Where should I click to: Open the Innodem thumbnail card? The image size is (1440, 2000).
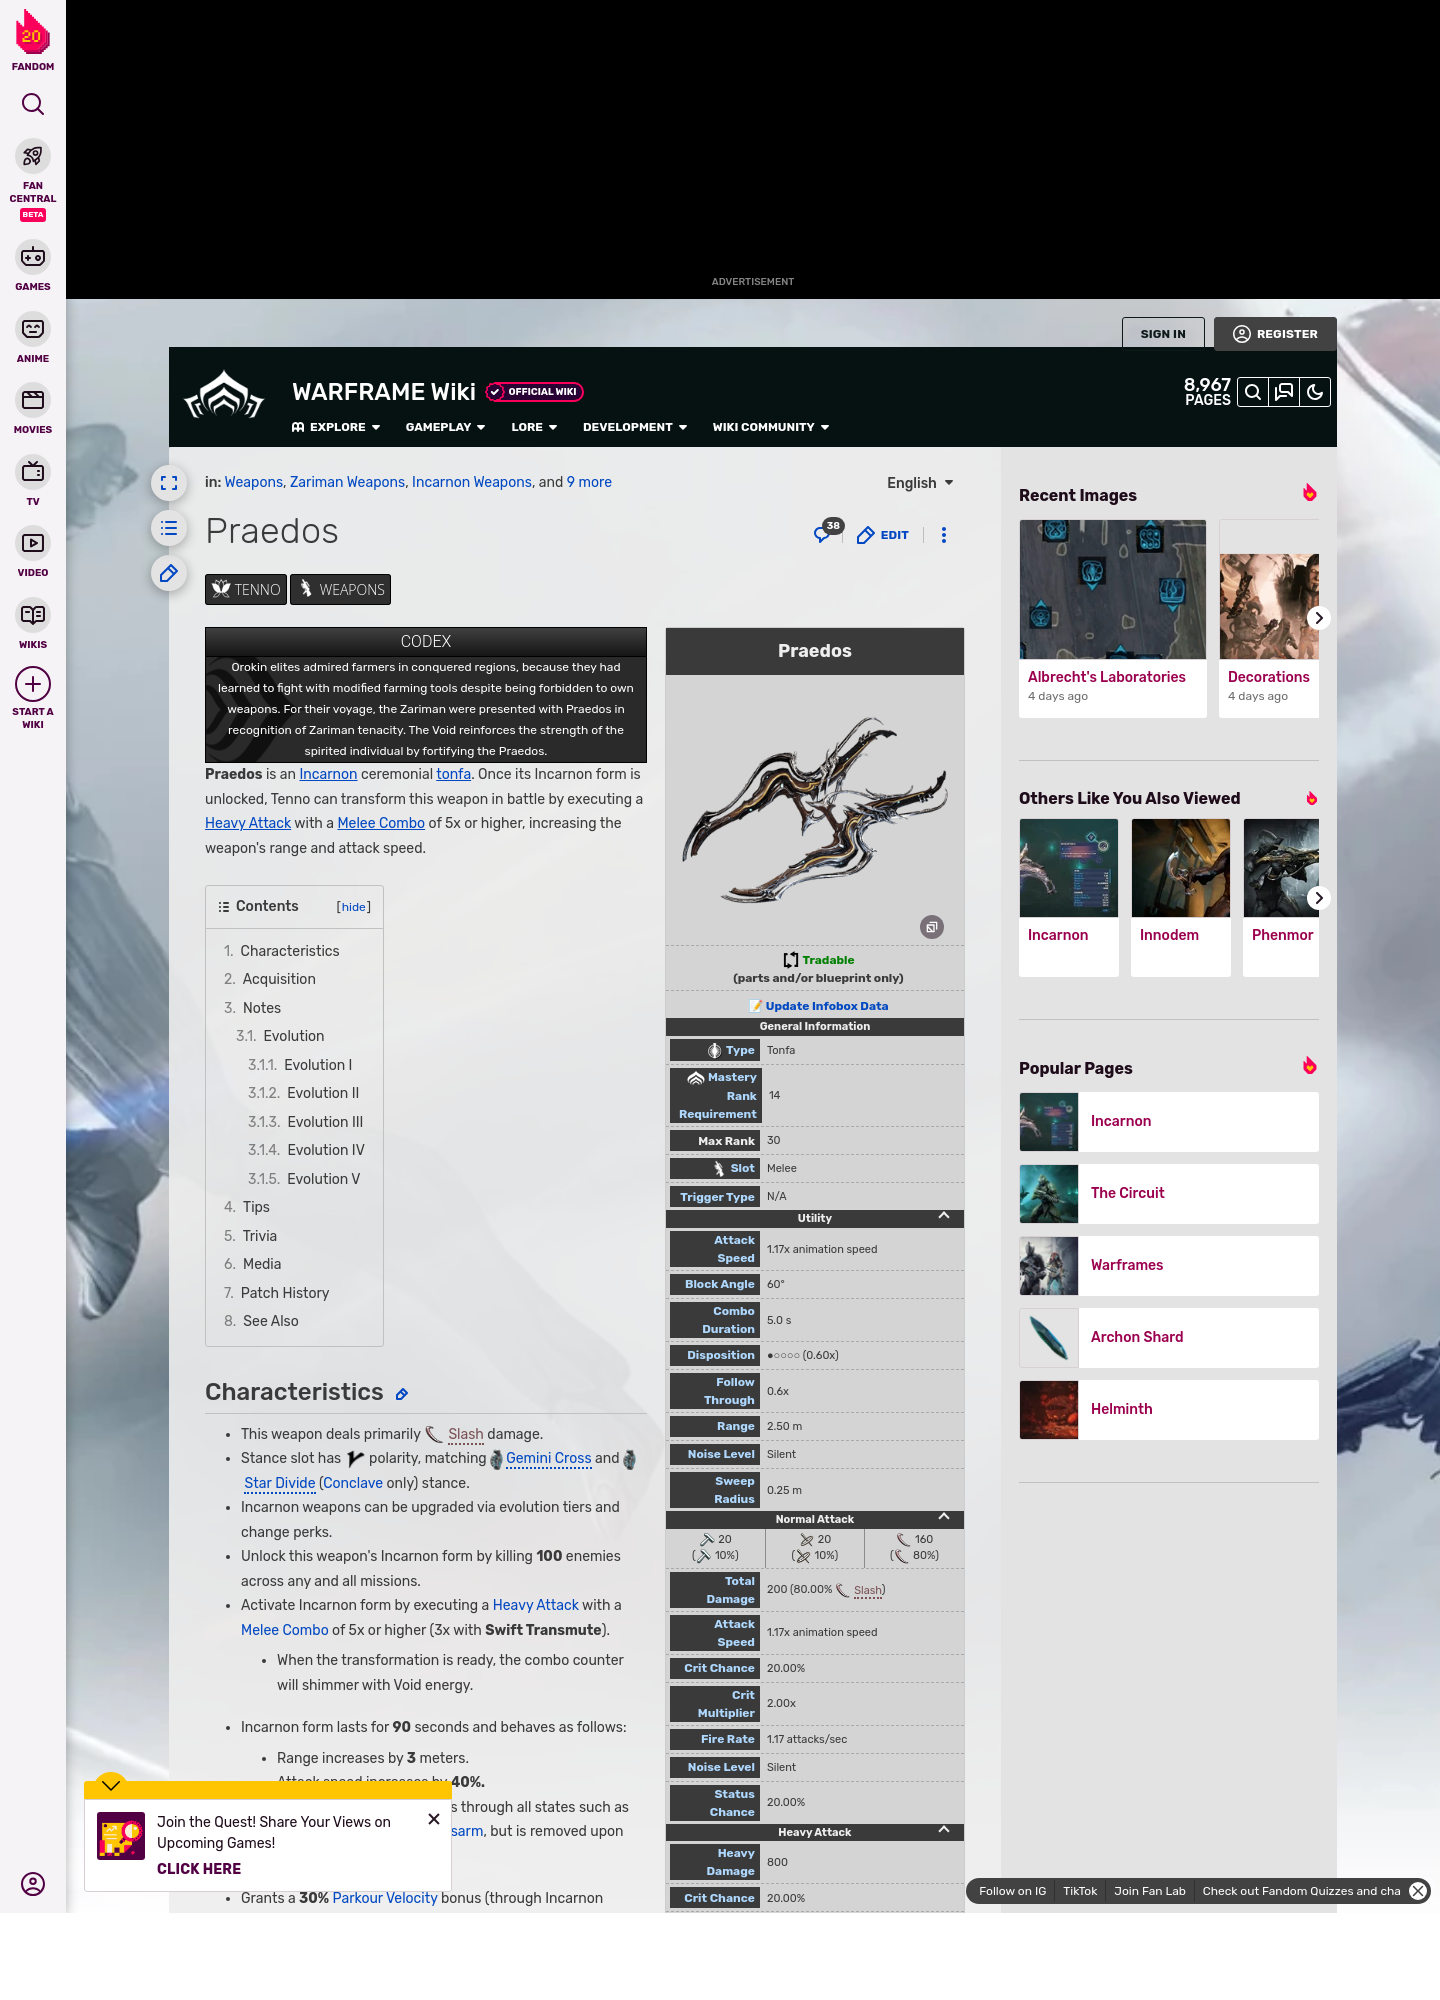click(x=1181, y=897)
